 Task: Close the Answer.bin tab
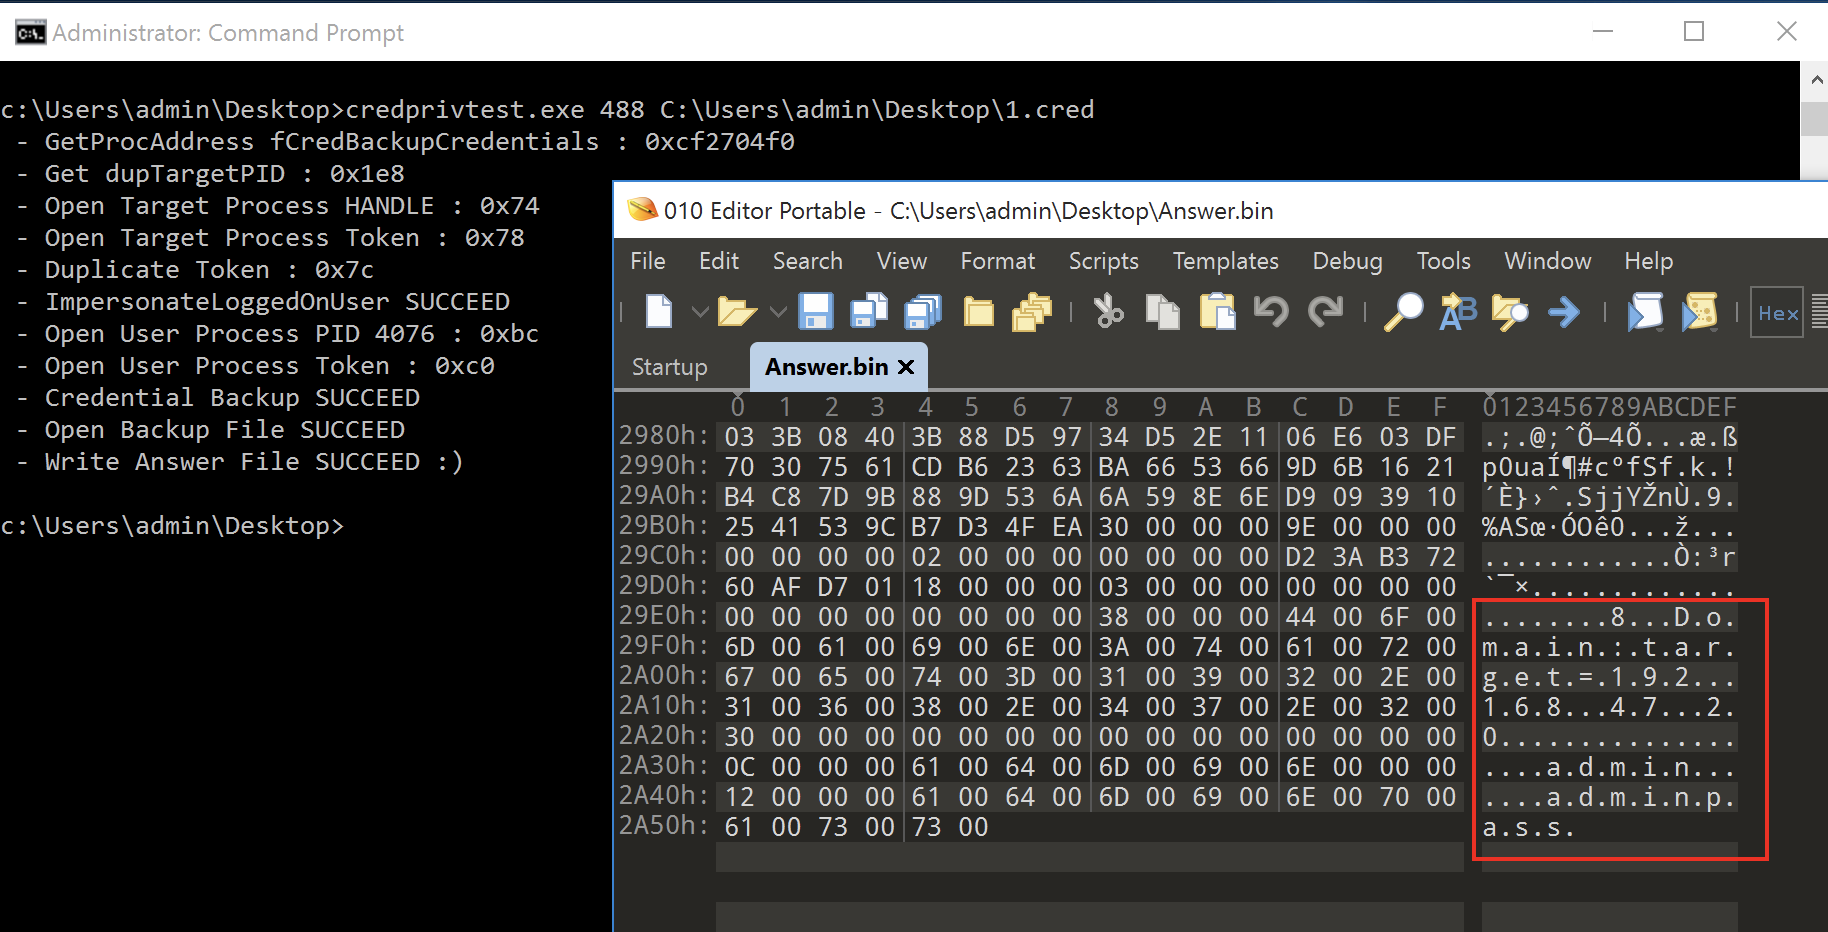906,367
